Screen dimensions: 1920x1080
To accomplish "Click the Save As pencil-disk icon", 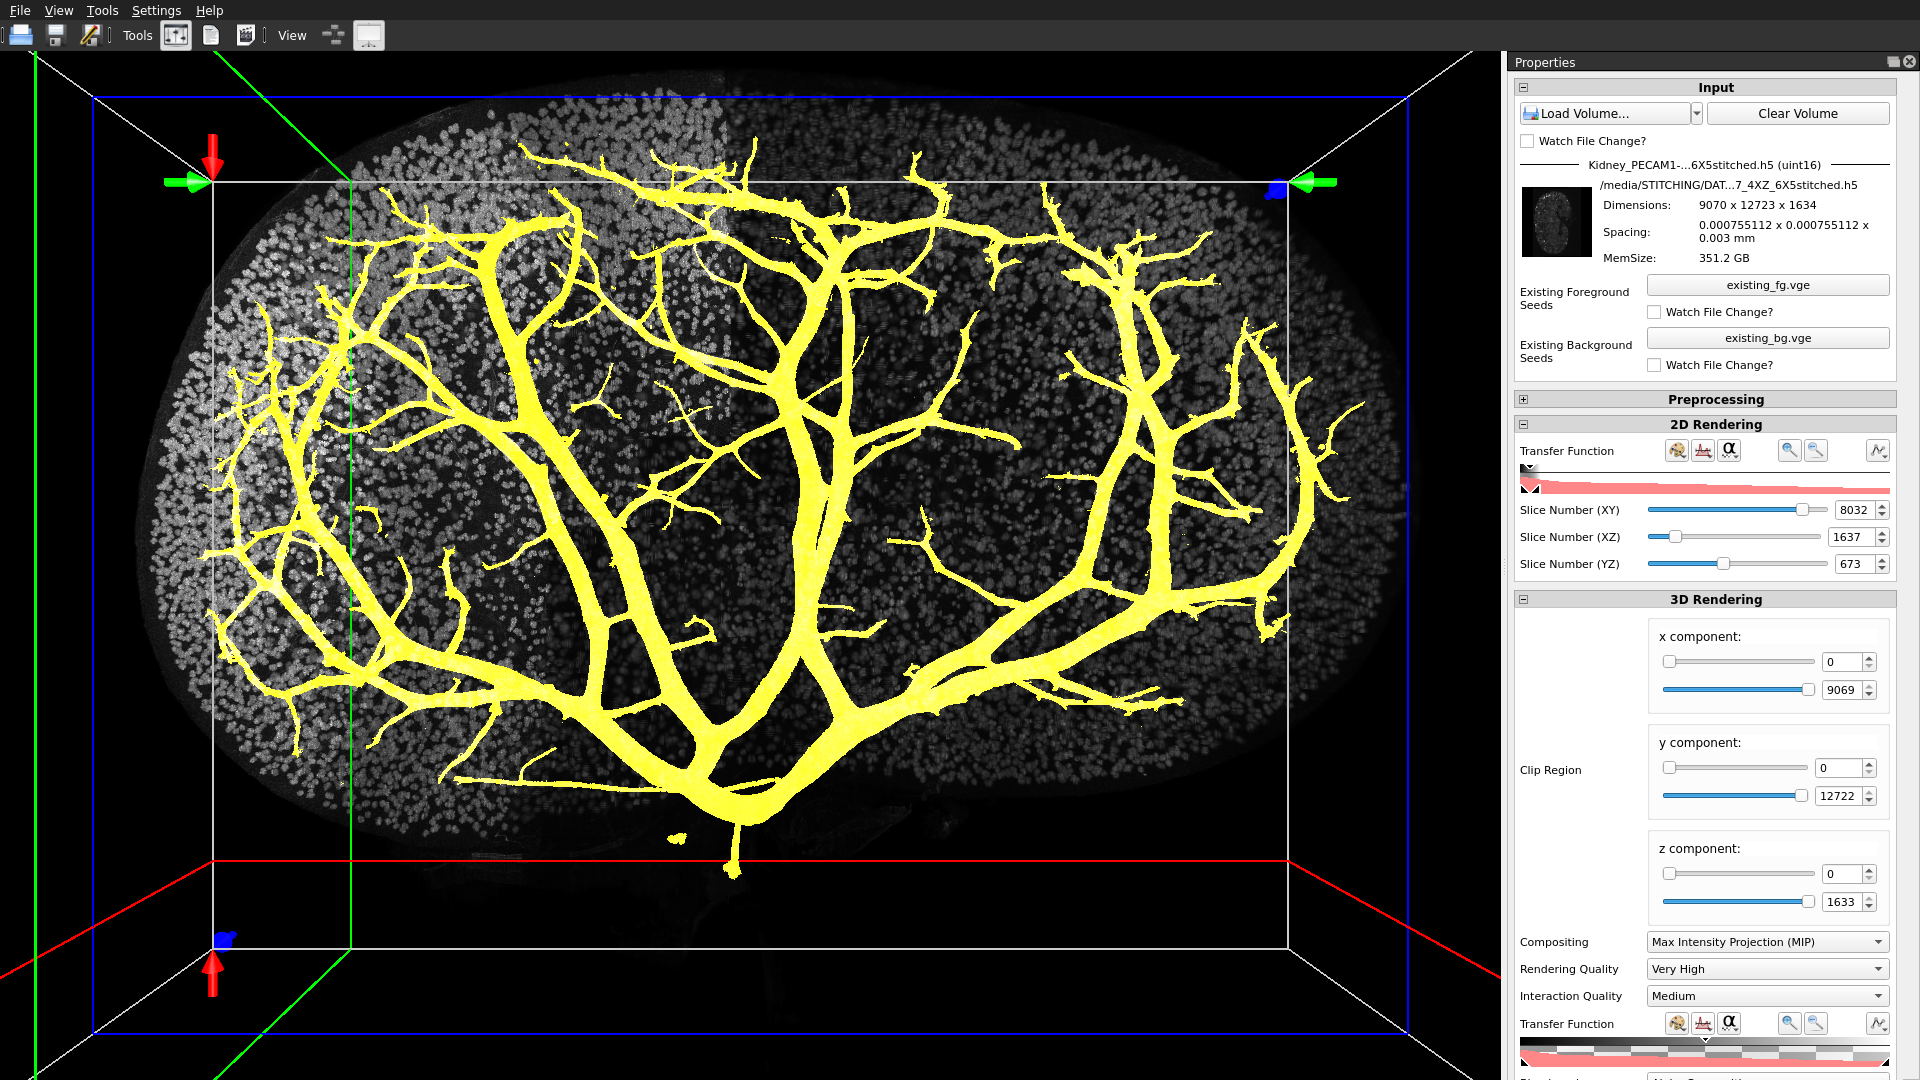I will (90, 36).
